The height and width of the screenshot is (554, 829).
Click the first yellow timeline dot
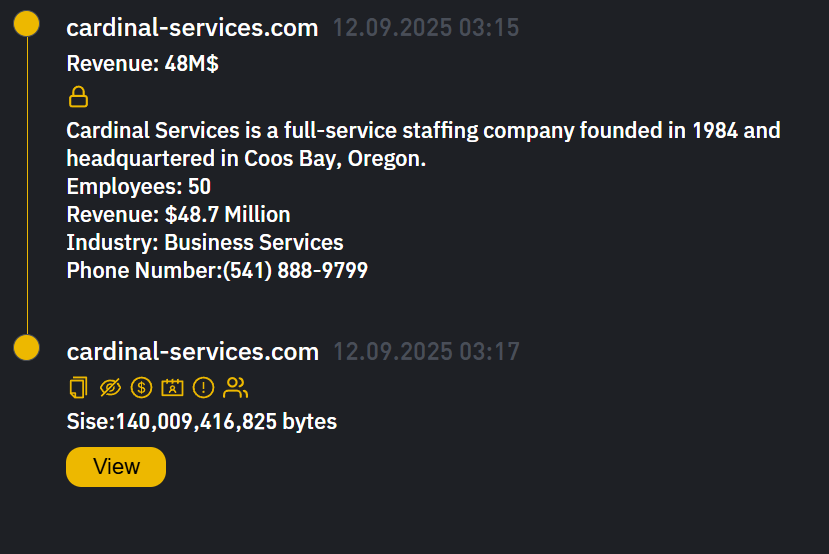27,24
